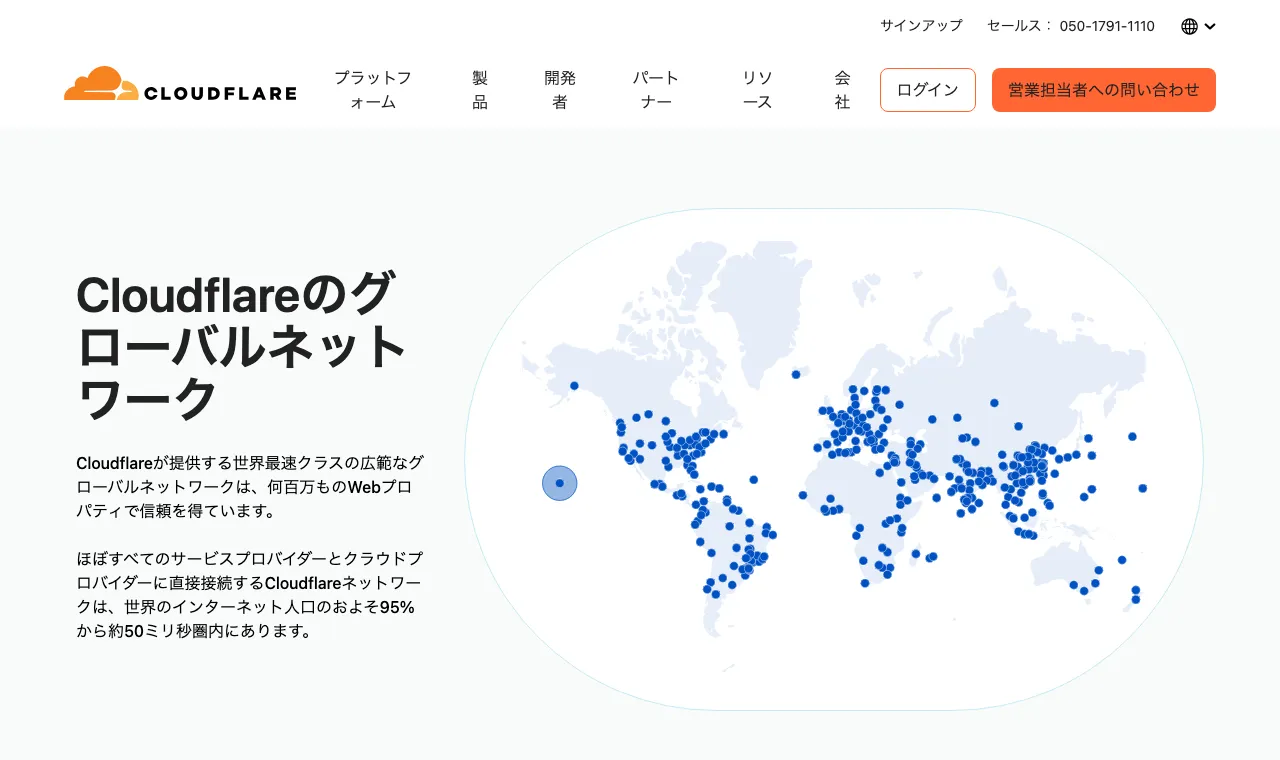Open the パートナー menu
This screenshot has width=1280, height=760.
point(656,90)
